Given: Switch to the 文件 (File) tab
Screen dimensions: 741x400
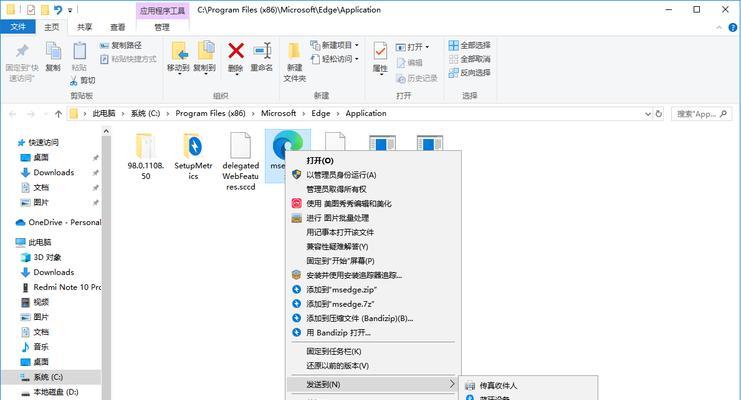Looking at the screenshot, I should point(17,27).
